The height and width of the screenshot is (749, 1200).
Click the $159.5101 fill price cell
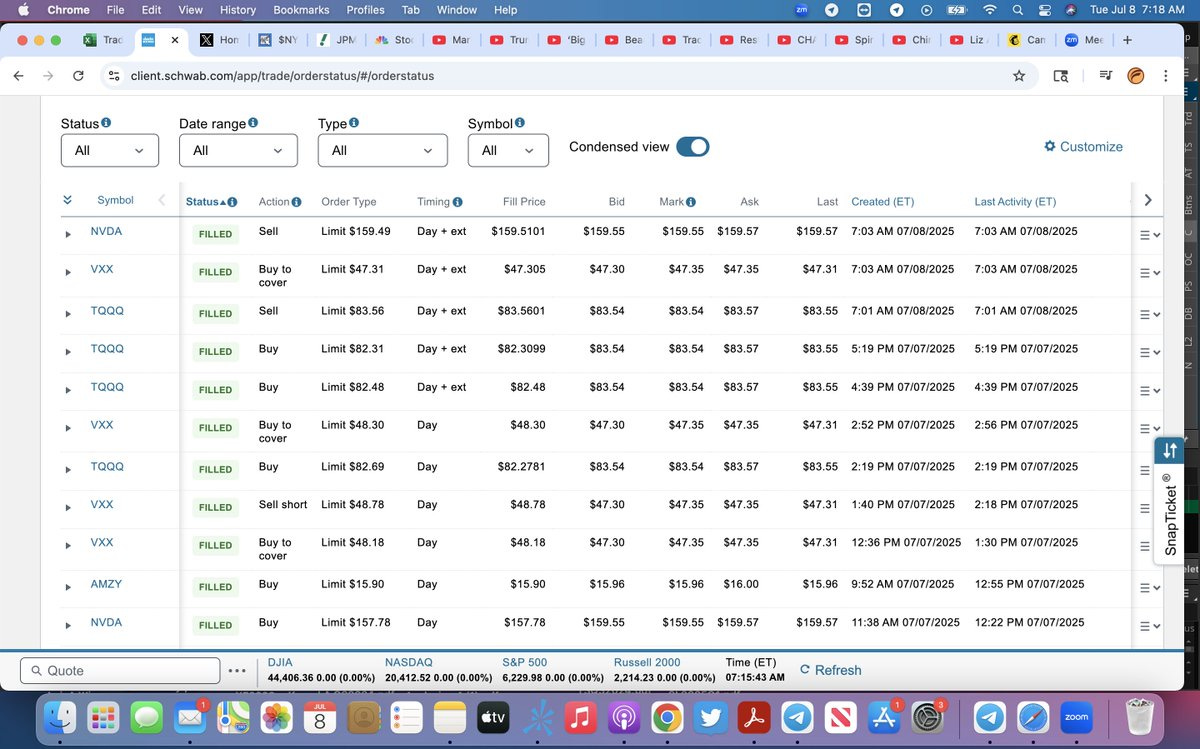pos(518,231)
